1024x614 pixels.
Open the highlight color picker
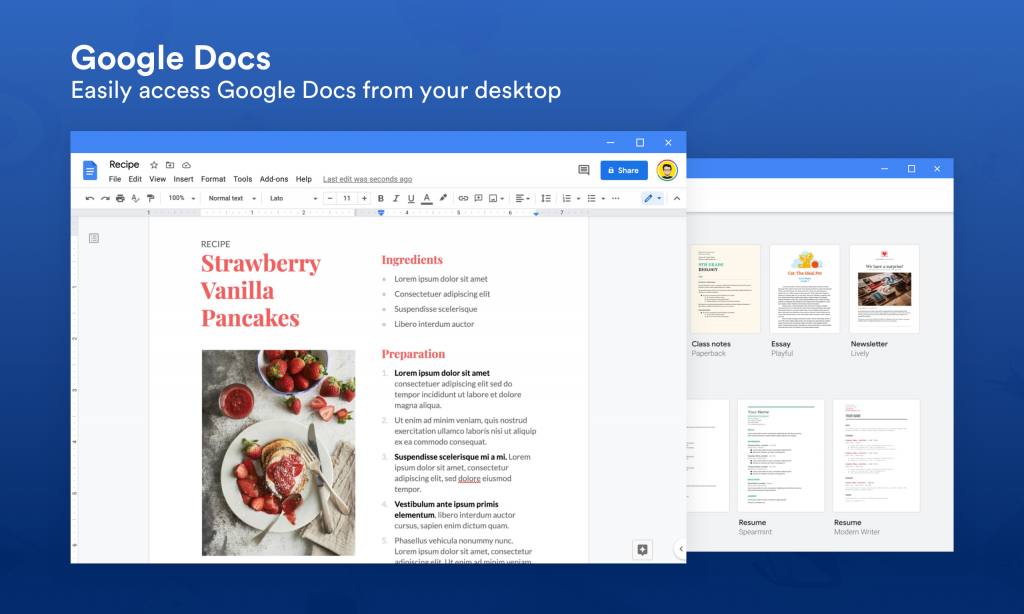tap(443, 198)
